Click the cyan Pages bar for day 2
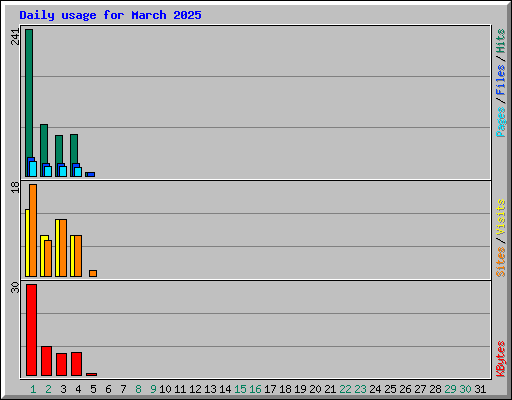 point(48,171)
